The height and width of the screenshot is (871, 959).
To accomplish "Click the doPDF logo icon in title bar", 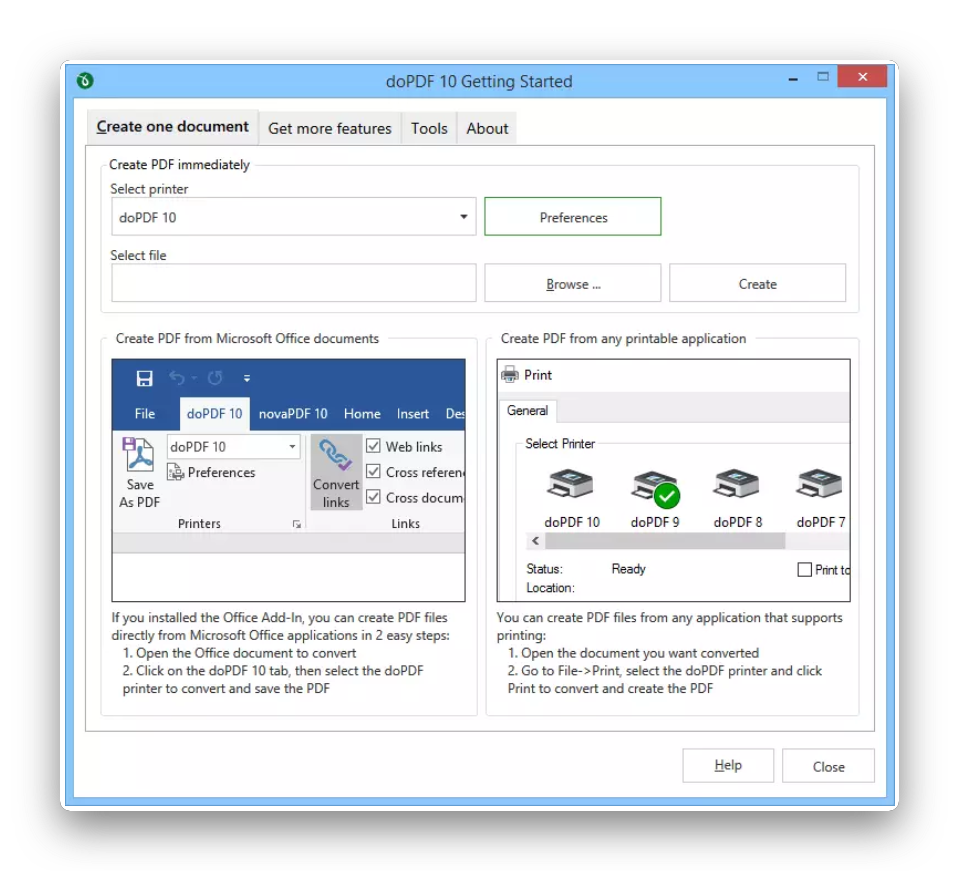I will (85, 81).
